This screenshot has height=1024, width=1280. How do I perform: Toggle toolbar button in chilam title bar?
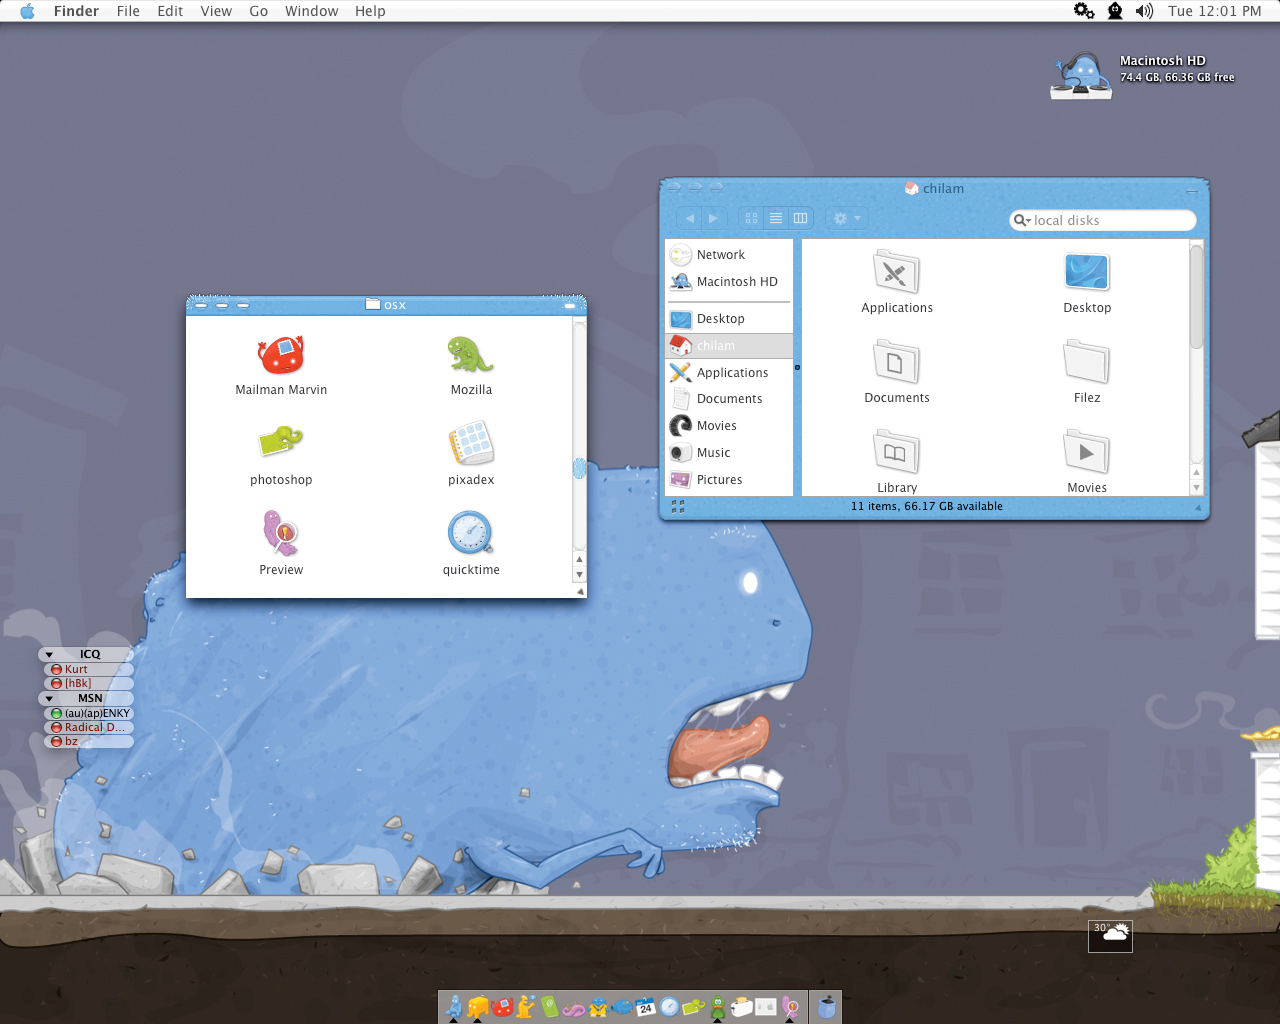pos(1192,190)
